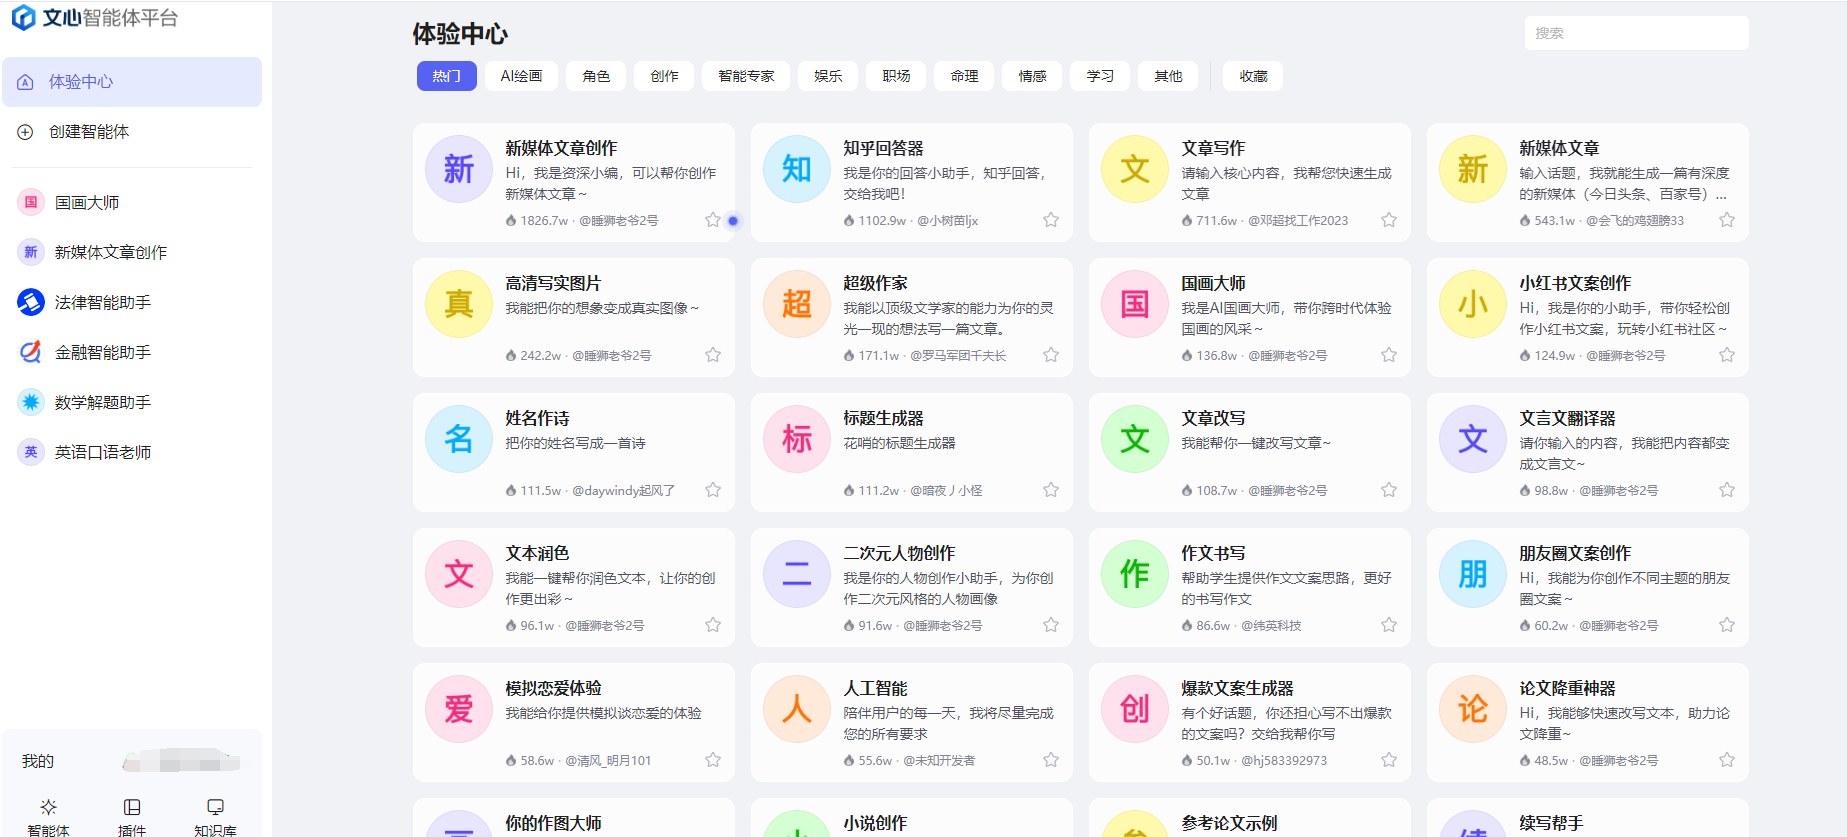1847x837 pixels.
Task: Open the 收藏 tab
Action: pos(1253,76)
